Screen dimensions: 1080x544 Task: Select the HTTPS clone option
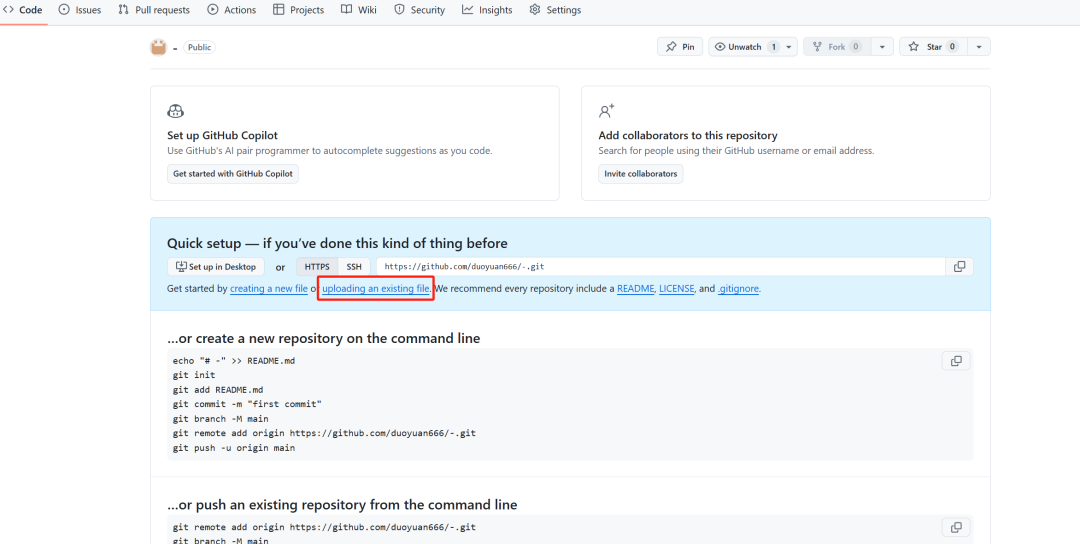[x=317, y=266]
